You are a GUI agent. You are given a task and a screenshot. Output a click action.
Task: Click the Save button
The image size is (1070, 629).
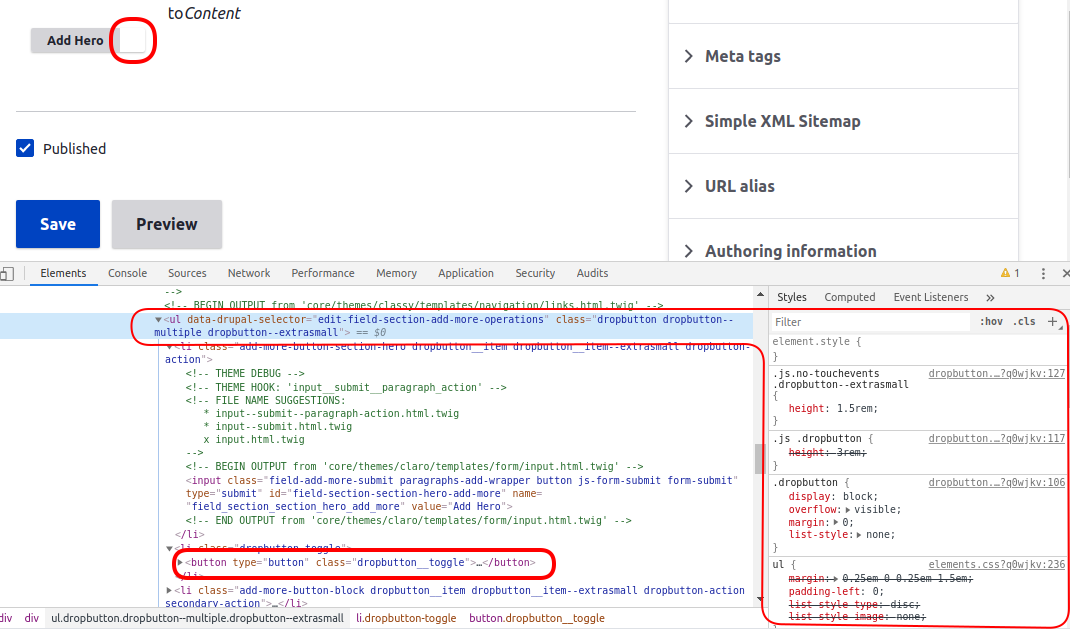click(57, 224)
